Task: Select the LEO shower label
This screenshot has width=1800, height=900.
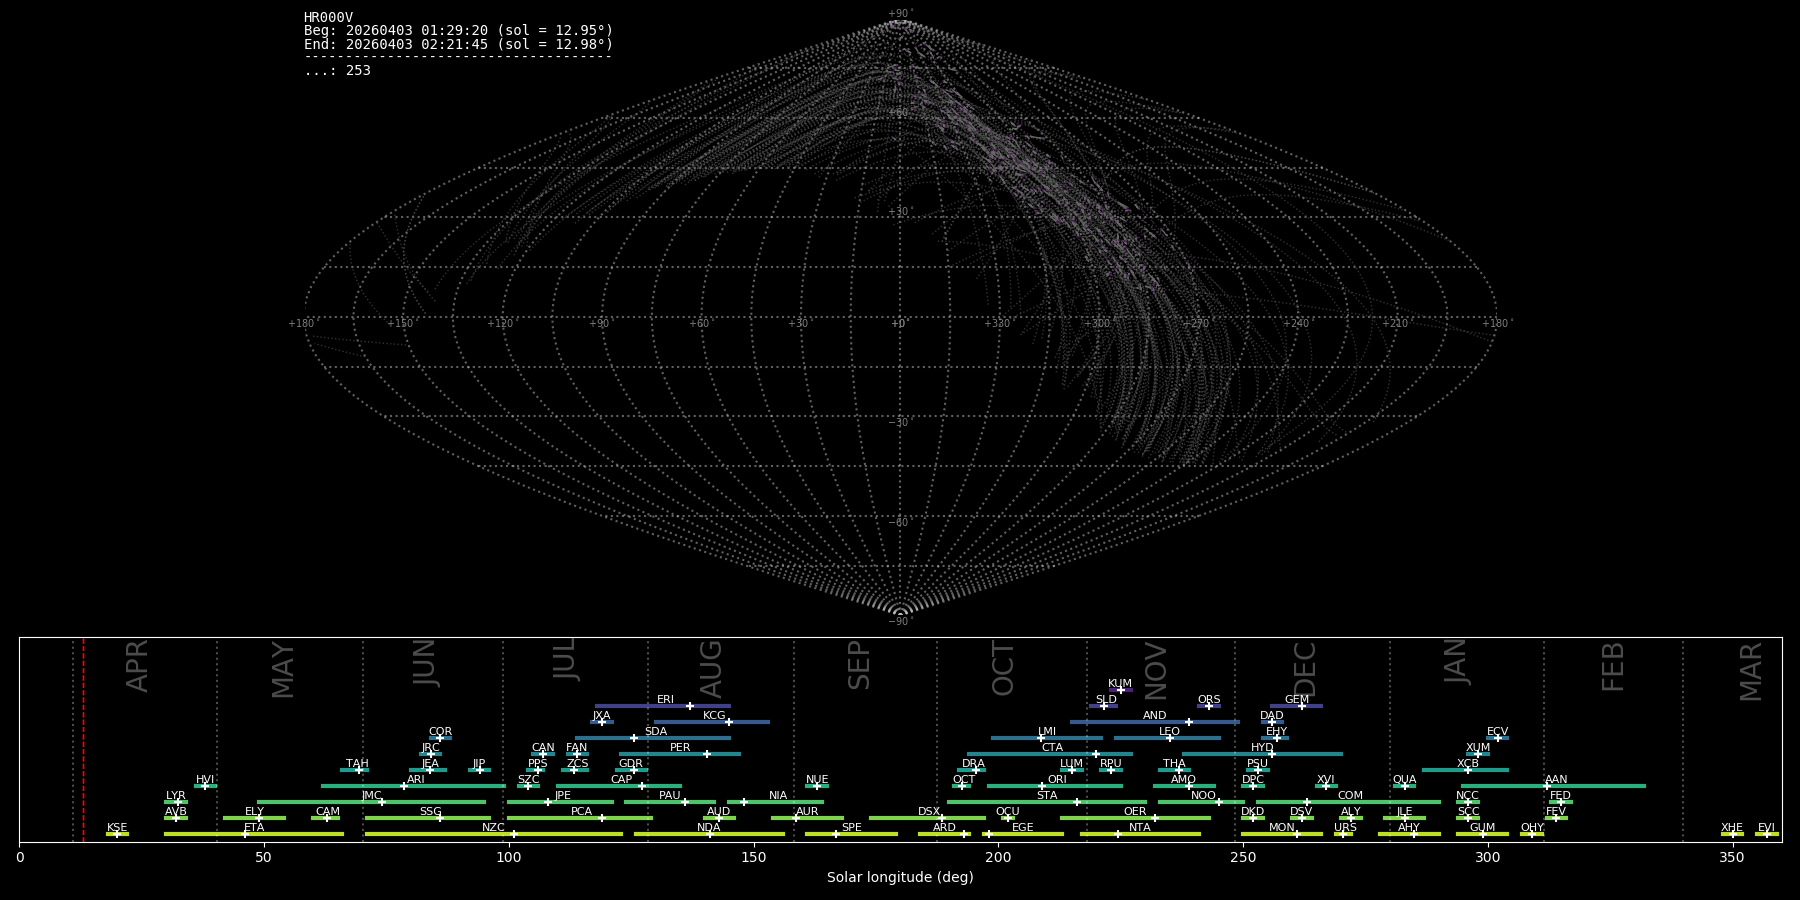Action: point(1169,731)
